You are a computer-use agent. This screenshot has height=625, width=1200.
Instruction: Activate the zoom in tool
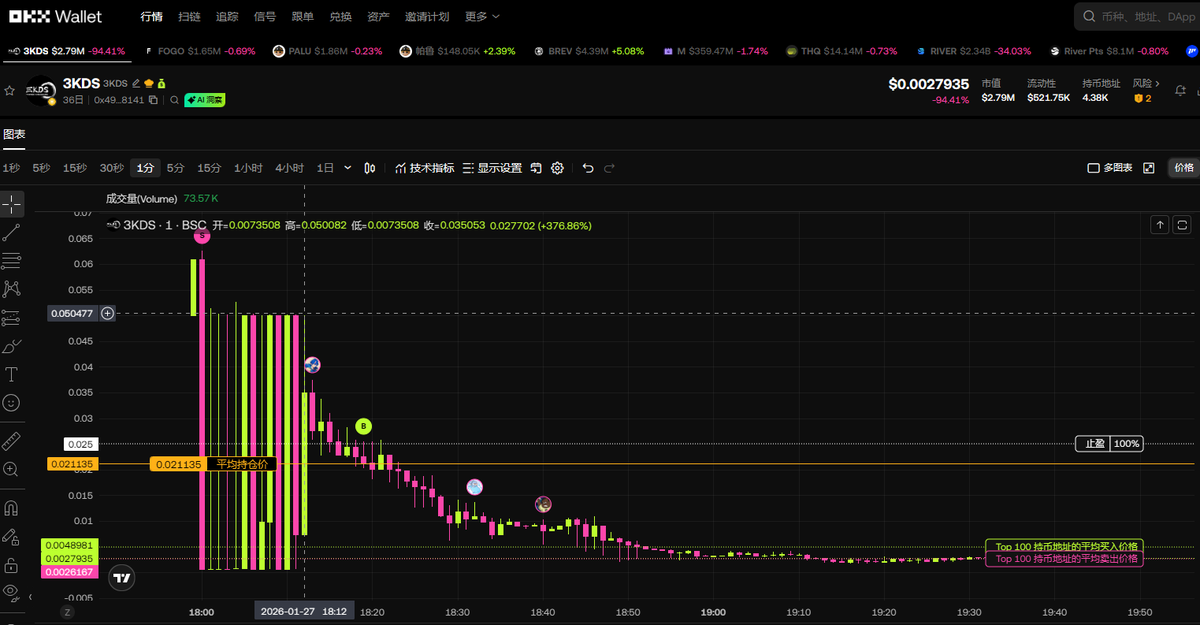coord(12,469)
